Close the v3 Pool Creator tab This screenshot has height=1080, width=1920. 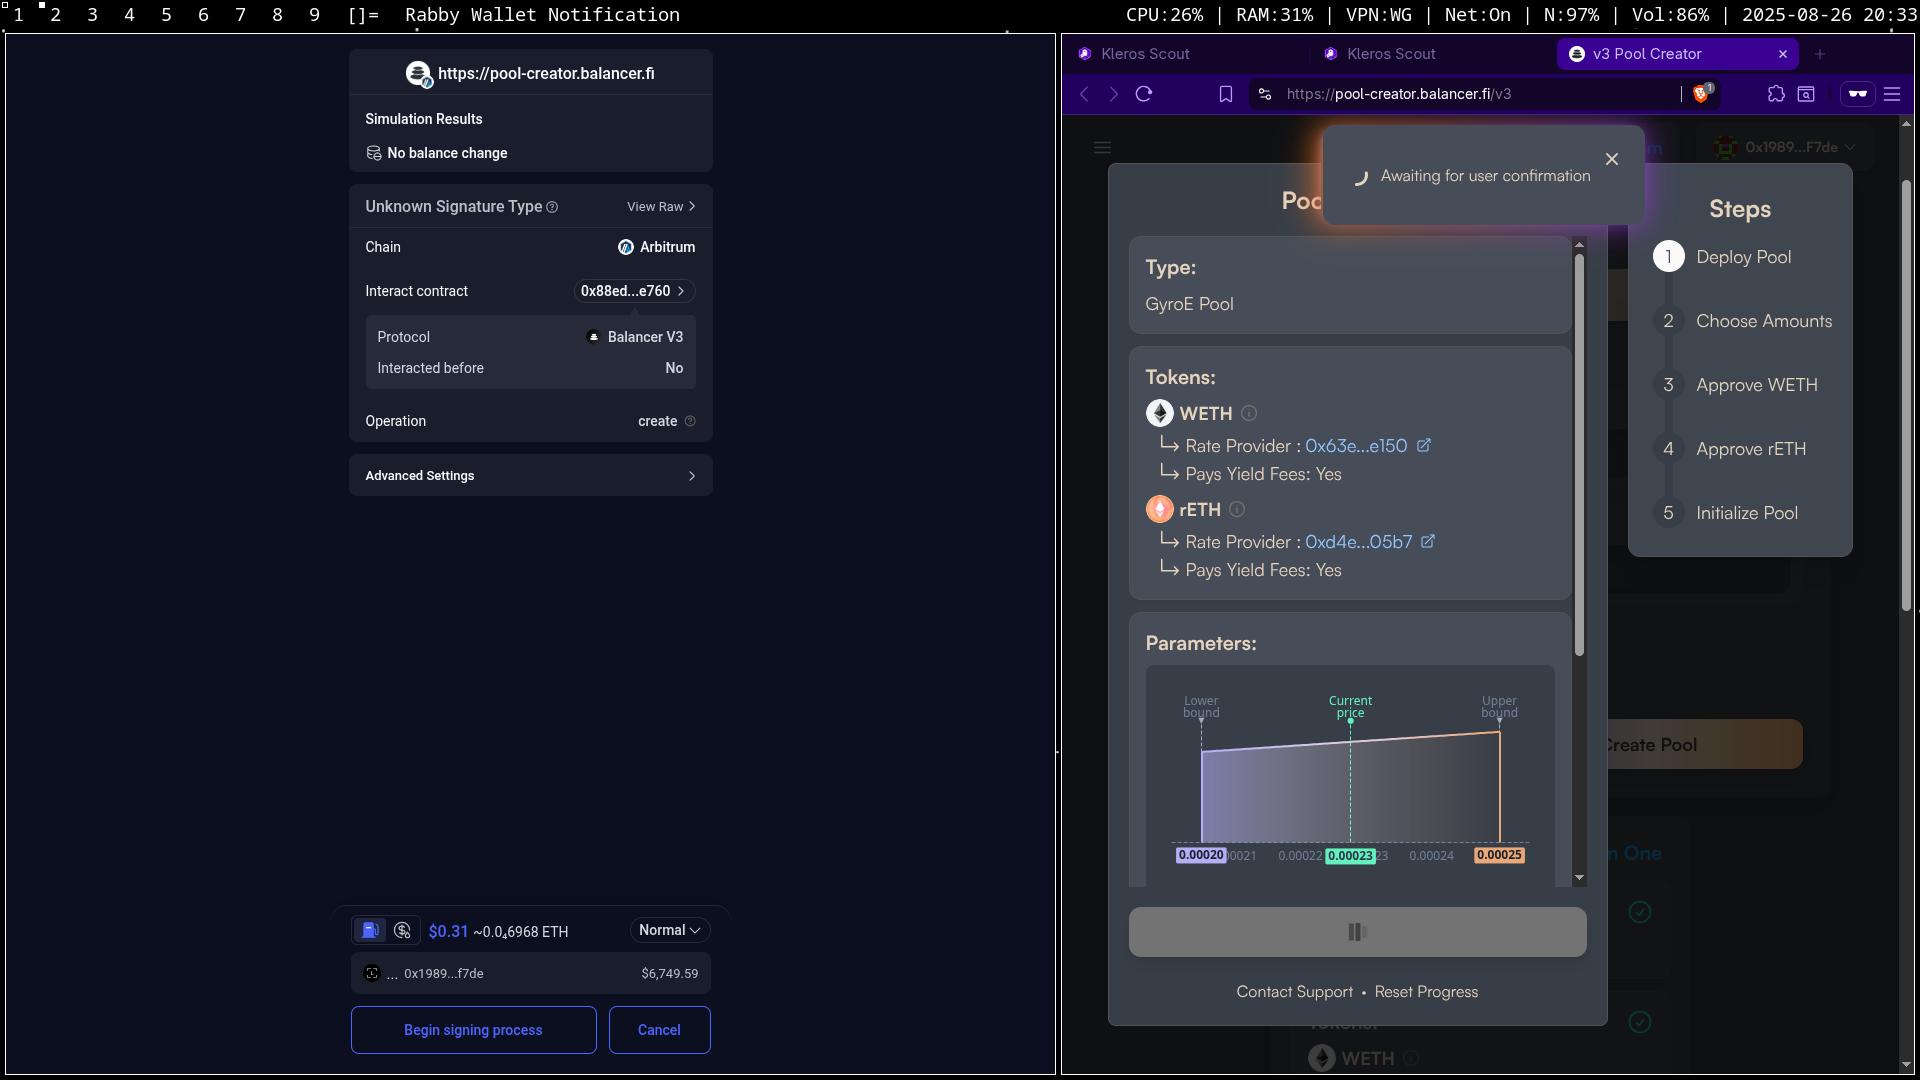pos(1782,54)
